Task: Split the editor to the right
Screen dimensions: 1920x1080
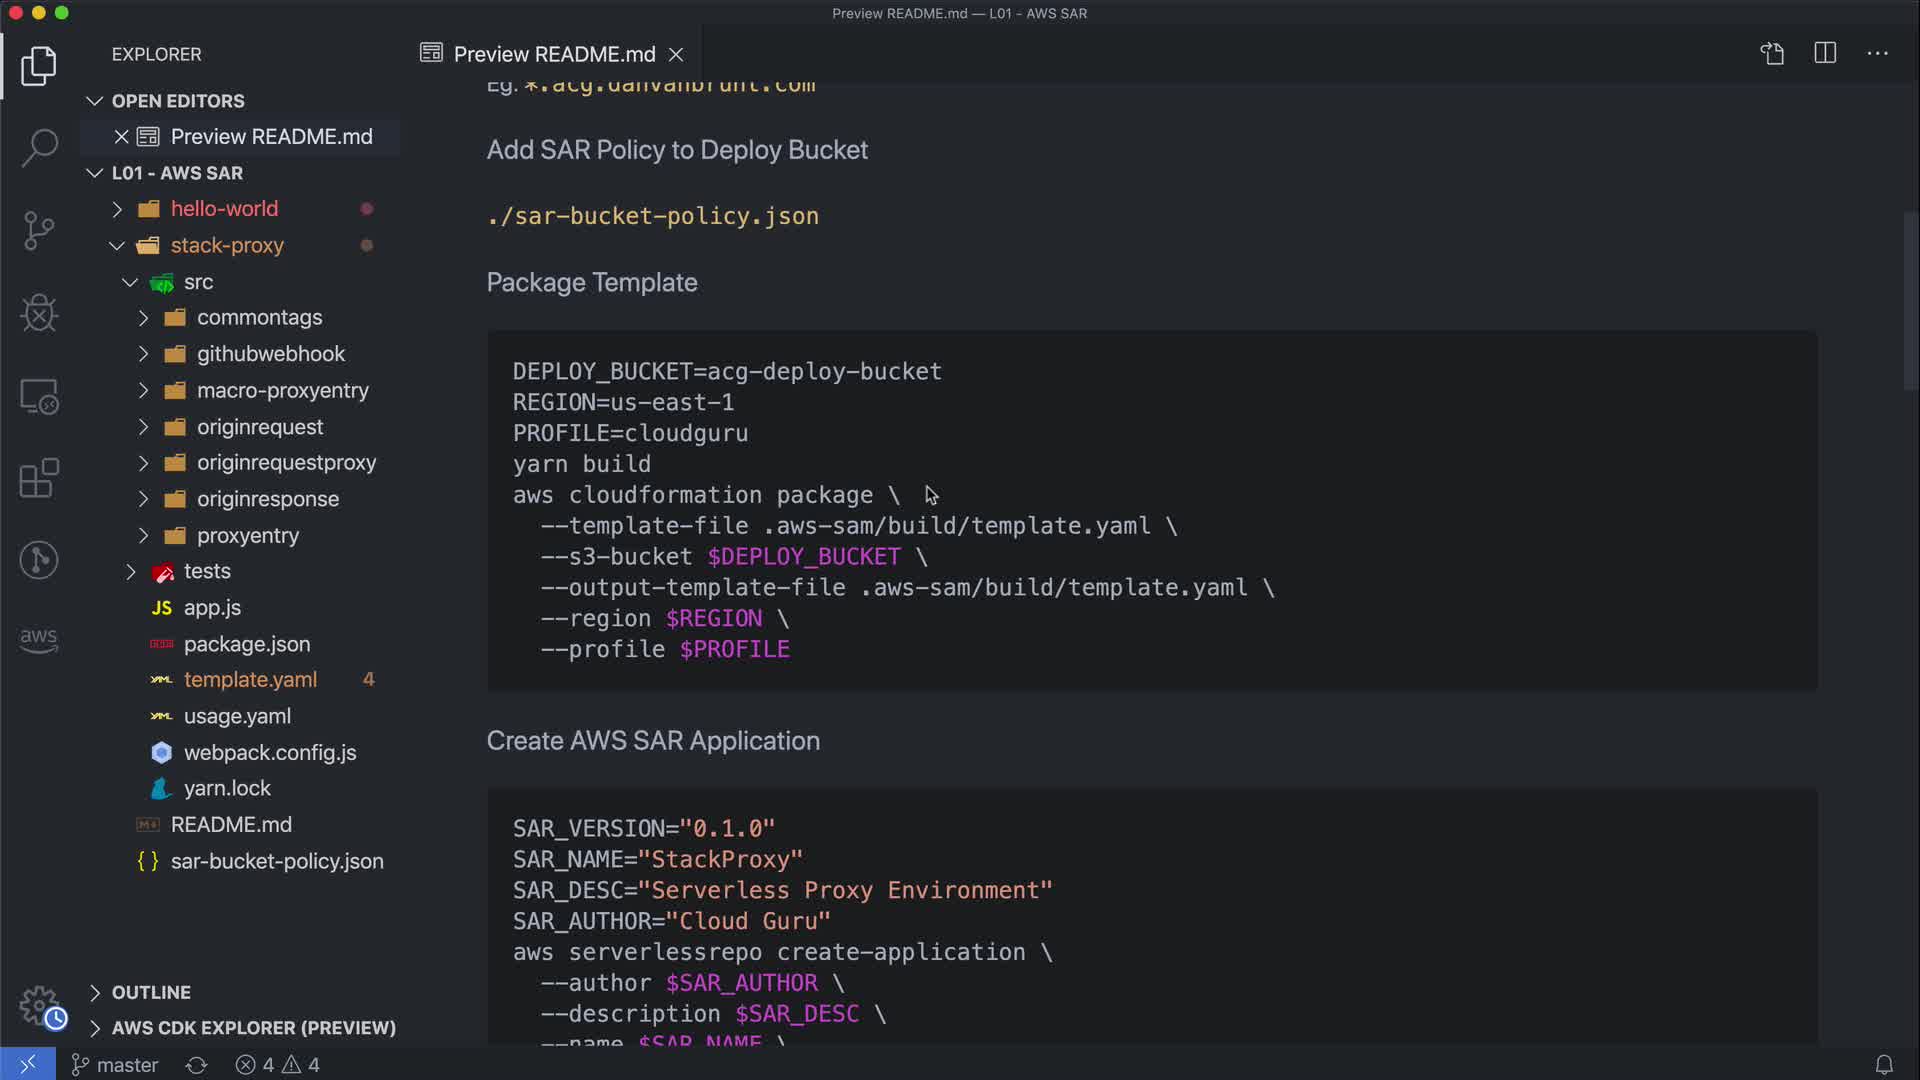Action: 1825,54
